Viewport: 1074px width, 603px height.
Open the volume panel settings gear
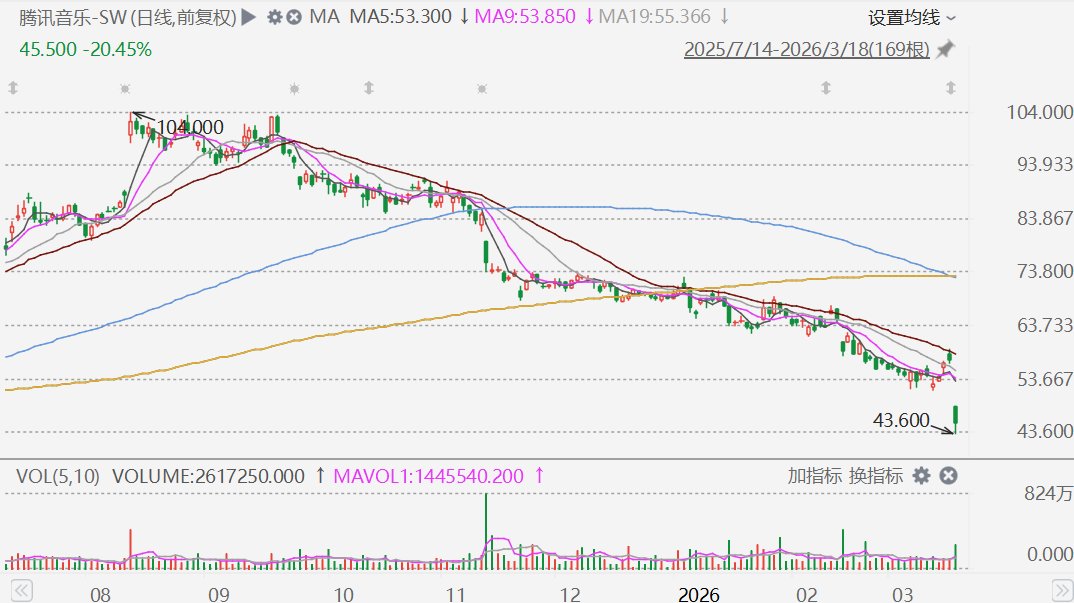click(921, 475)
